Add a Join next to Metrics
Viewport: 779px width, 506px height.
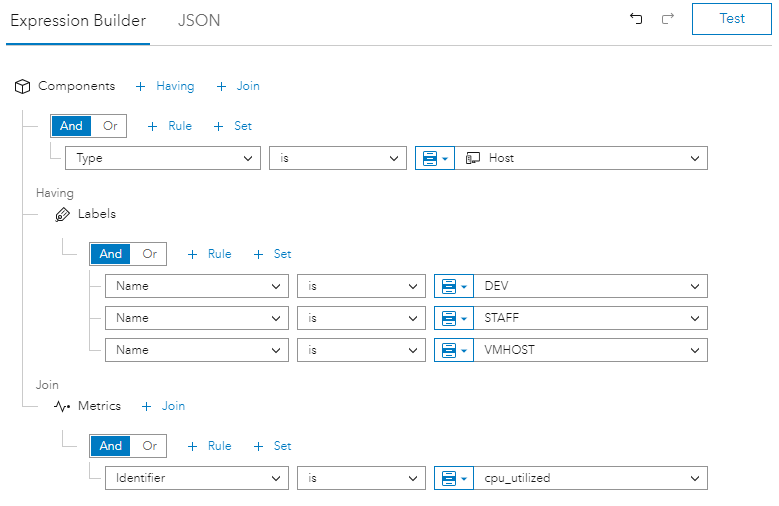coord(164,406)
